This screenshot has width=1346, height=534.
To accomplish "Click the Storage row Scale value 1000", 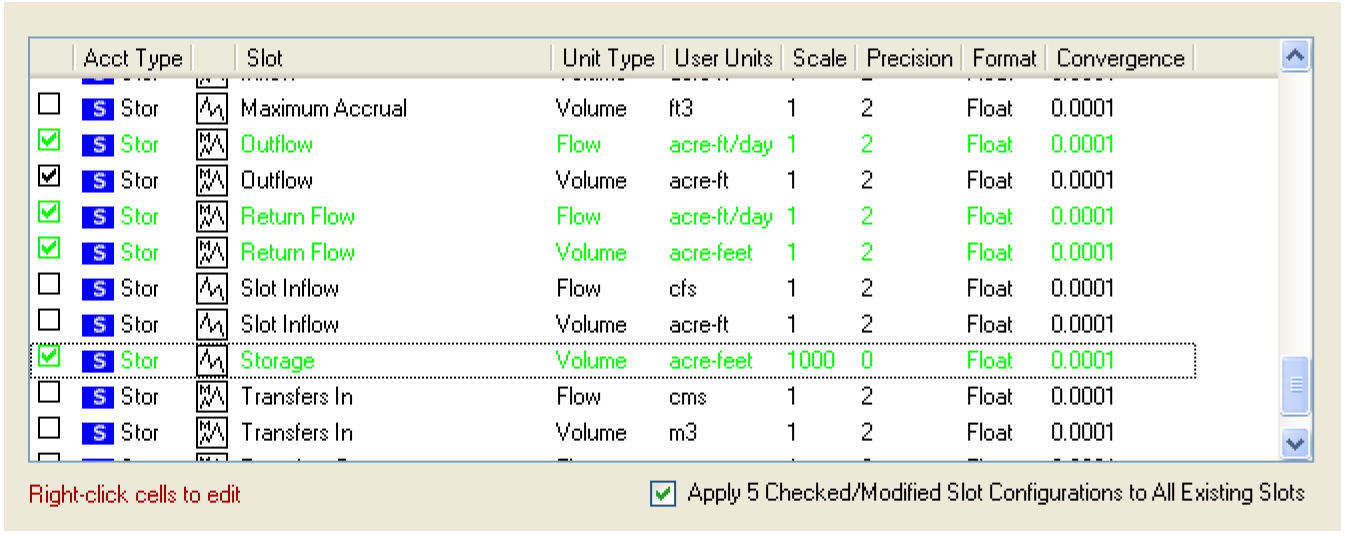I will coord(811,361).
